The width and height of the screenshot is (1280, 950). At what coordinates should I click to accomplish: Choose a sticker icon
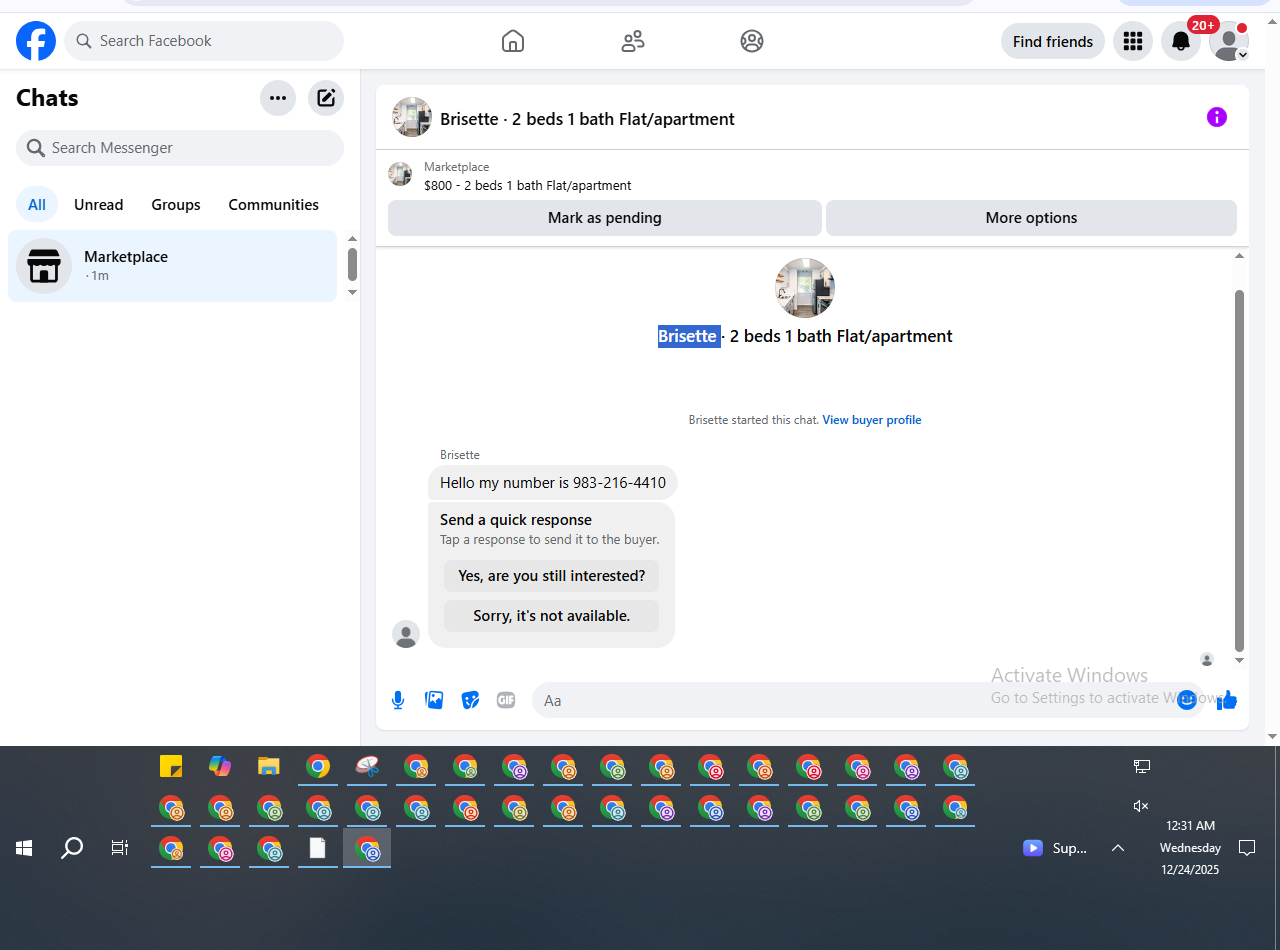tap(470, 700)
